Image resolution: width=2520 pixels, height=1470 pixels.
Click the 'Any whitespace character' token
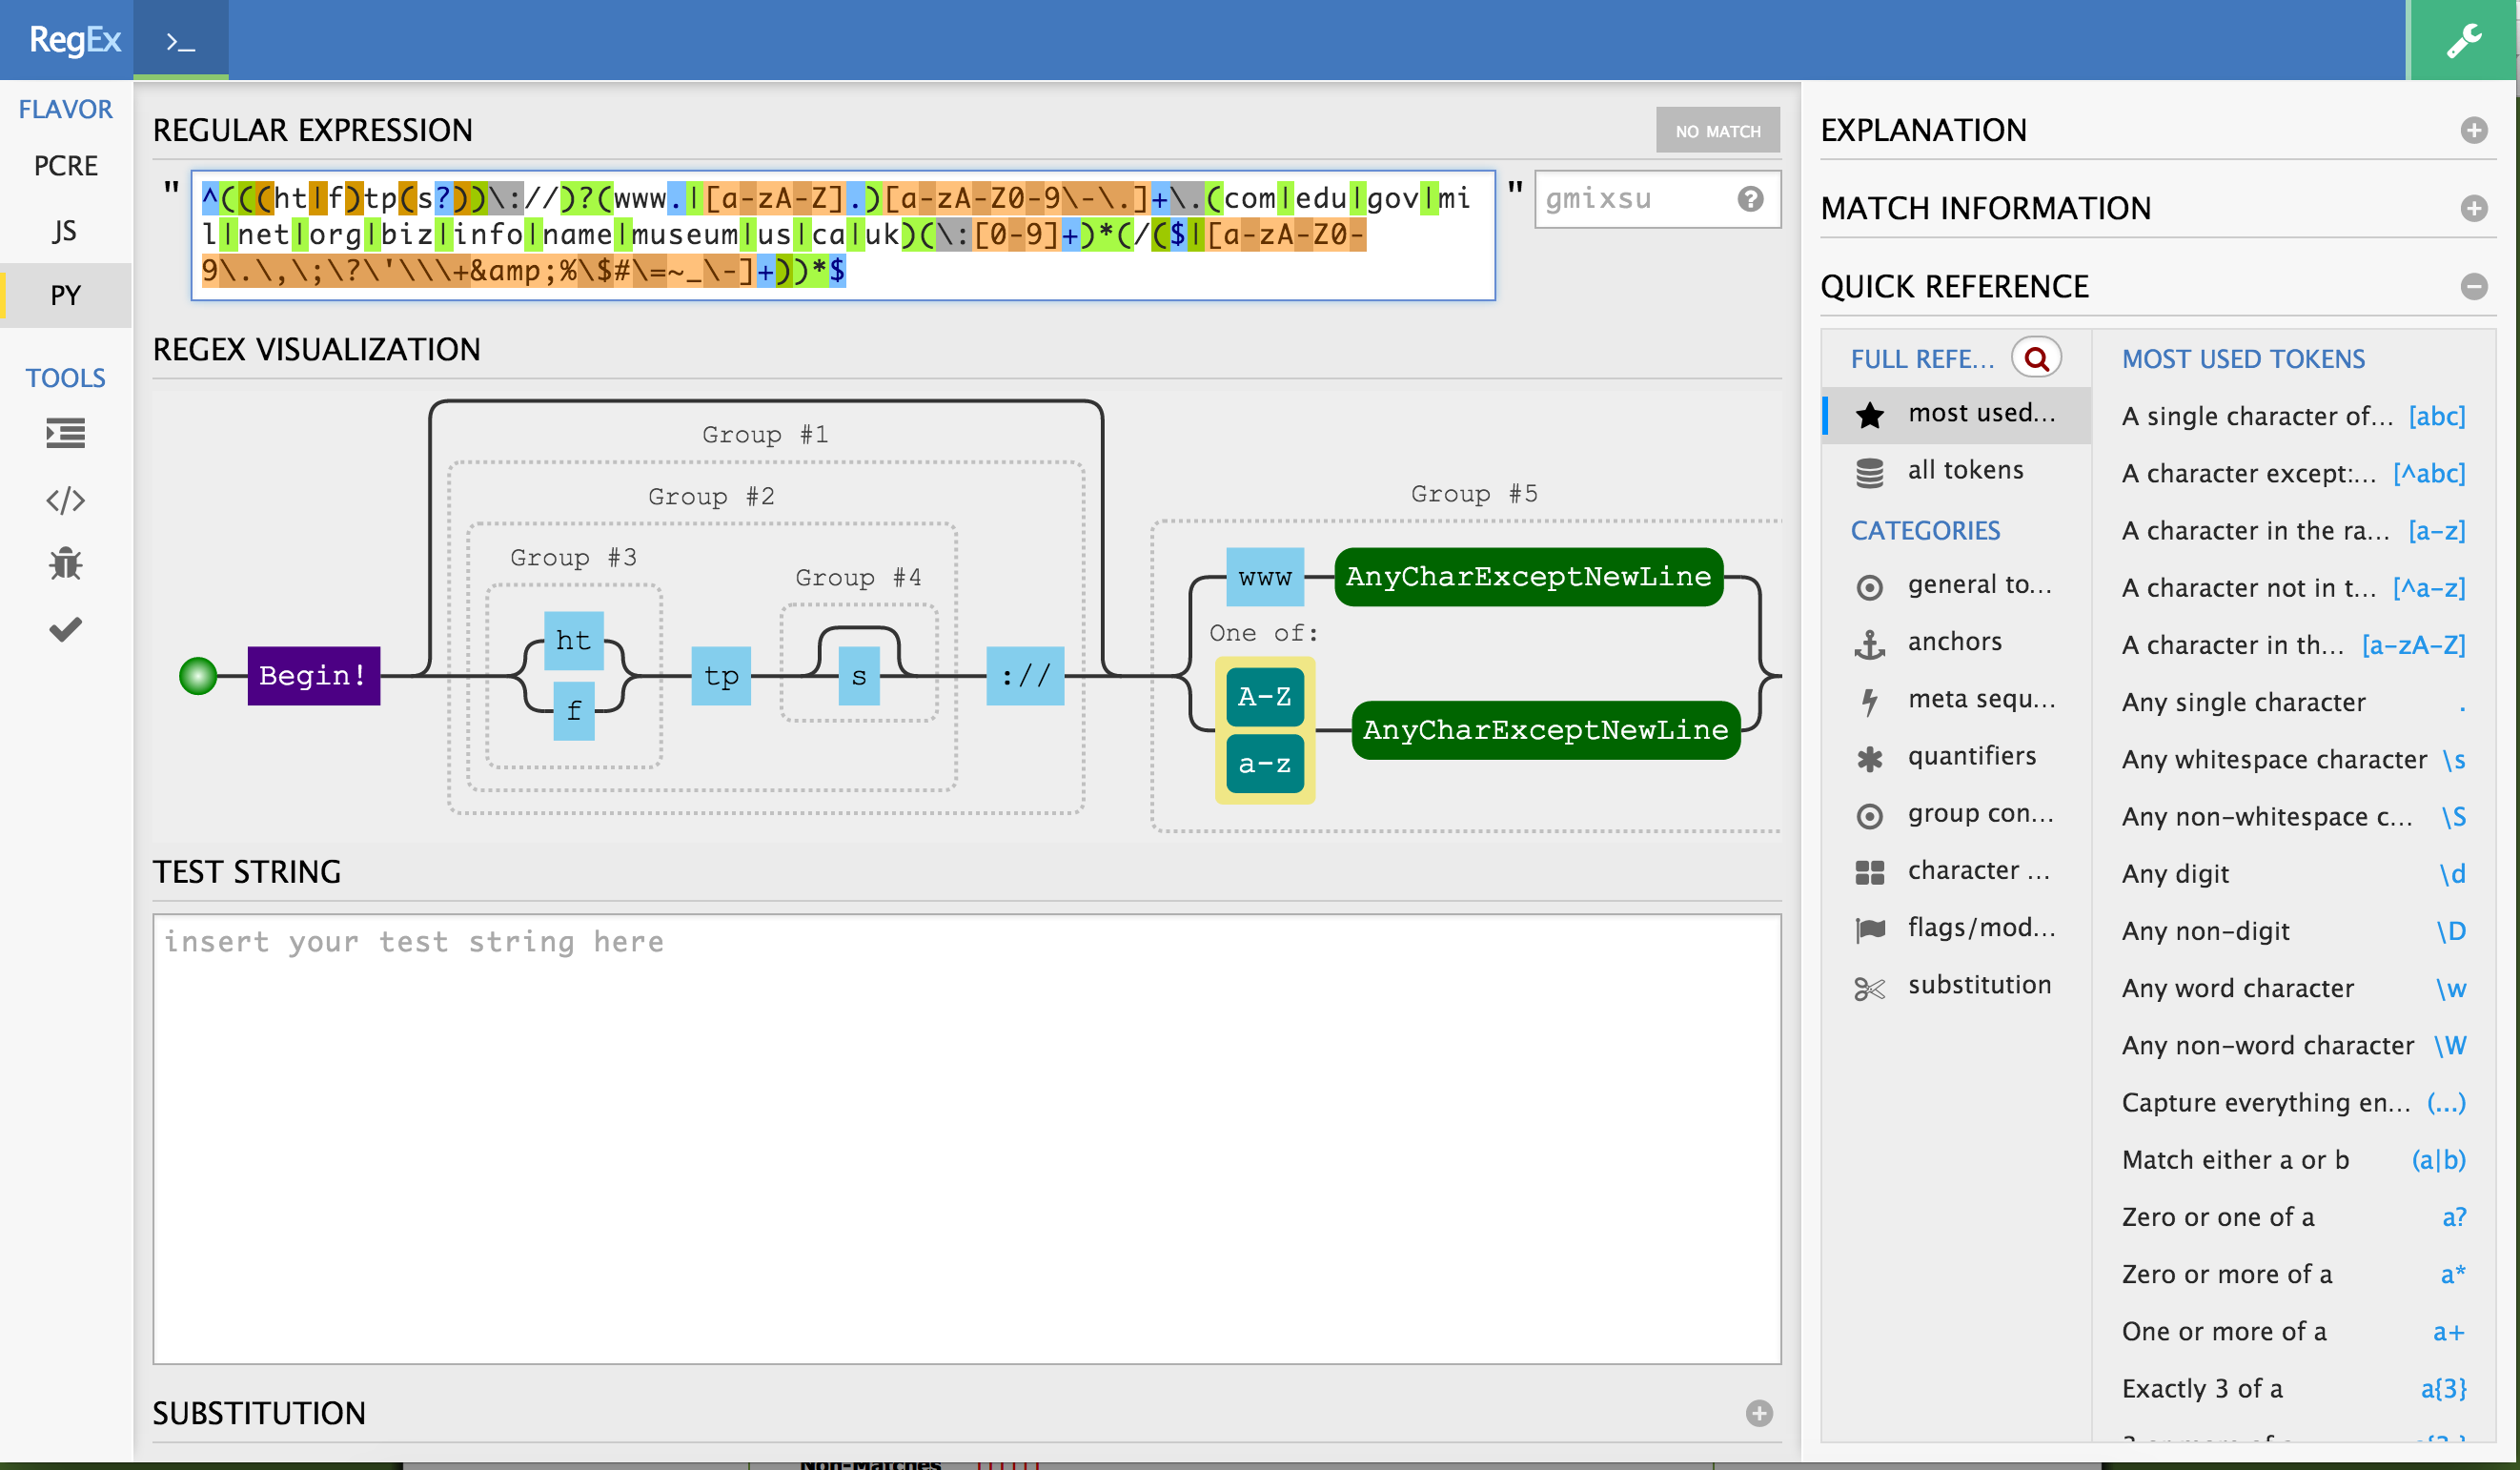pos(2292,760)
